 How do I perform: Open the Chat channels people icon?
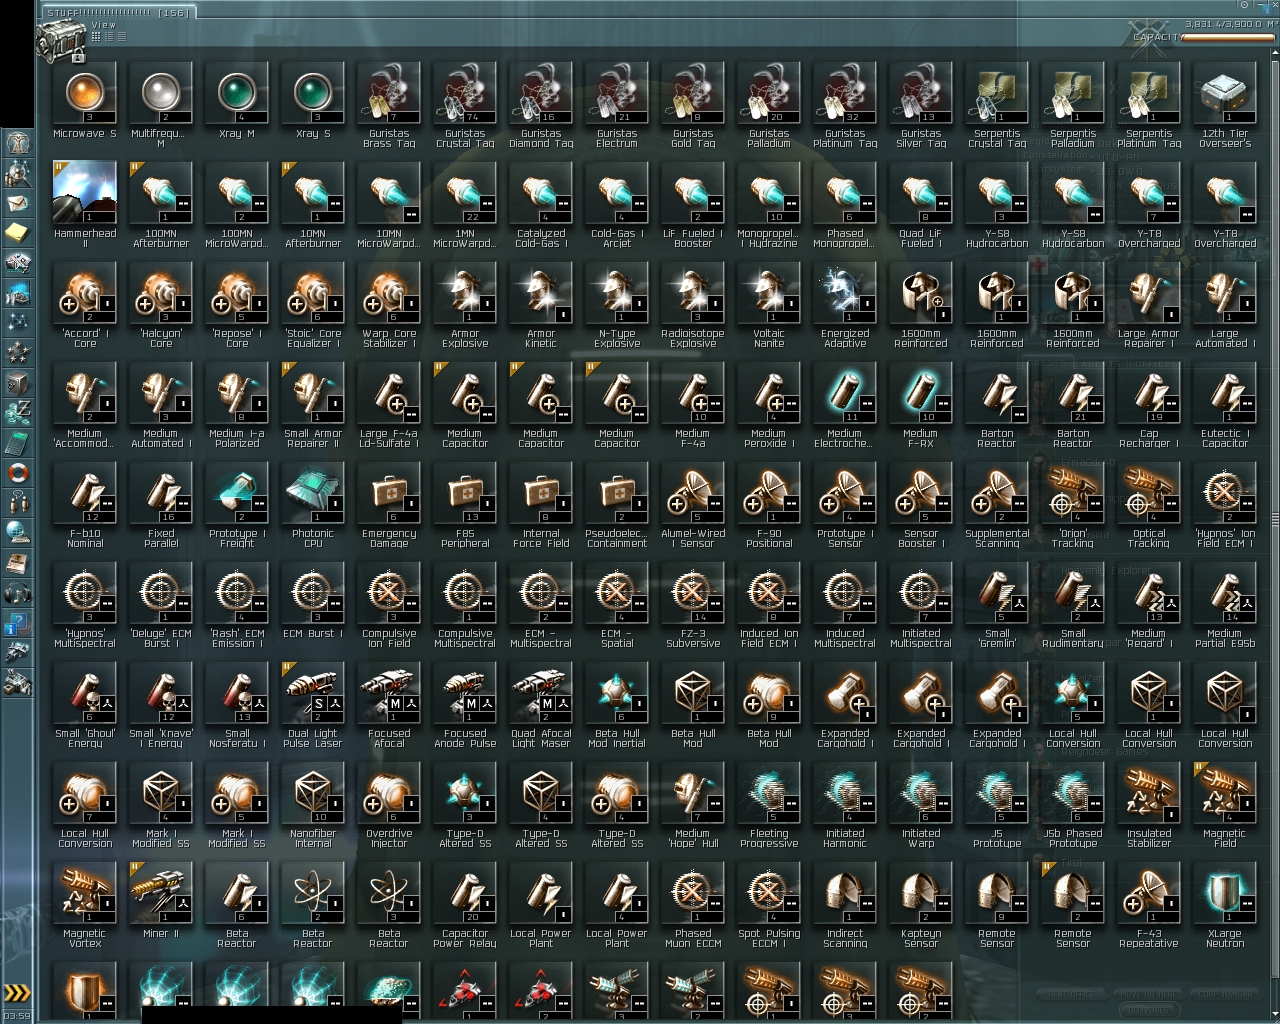17,503
